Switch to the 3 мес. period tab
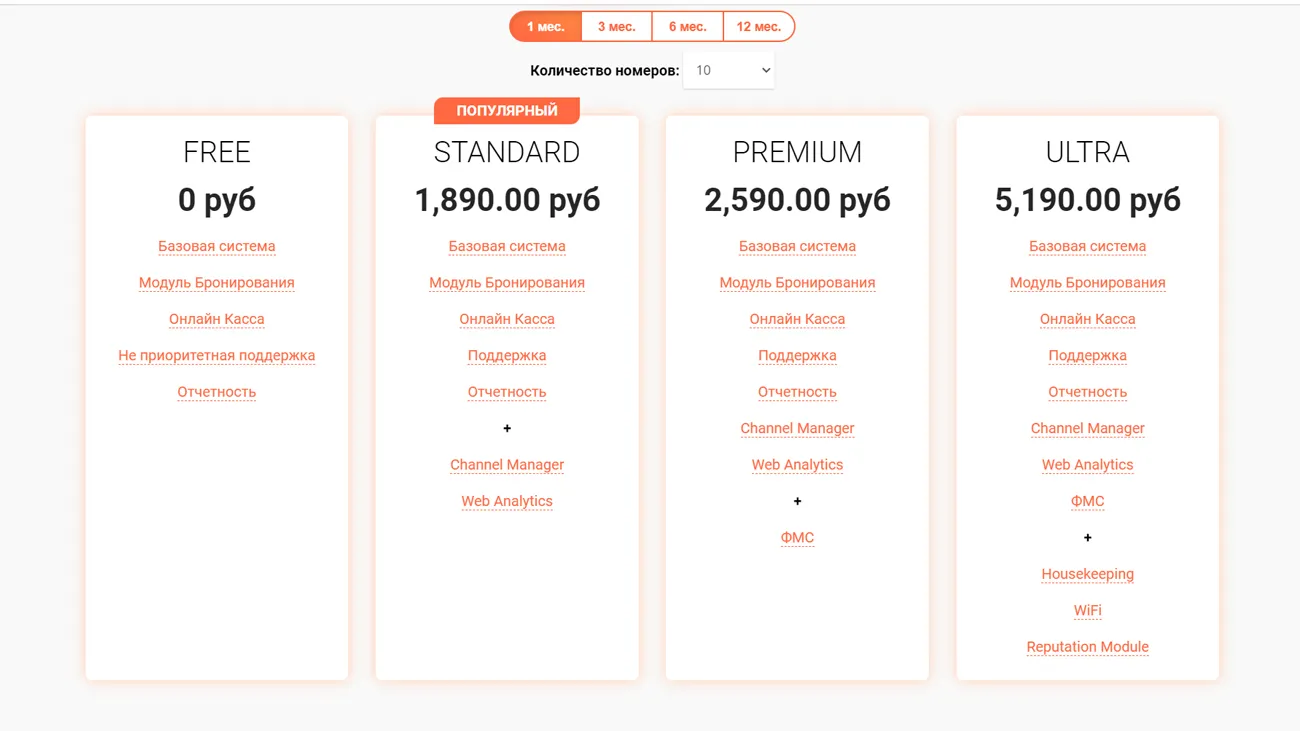Image resolution: width=1300 pixels, height=731 pixels. [x=616, y=27]
